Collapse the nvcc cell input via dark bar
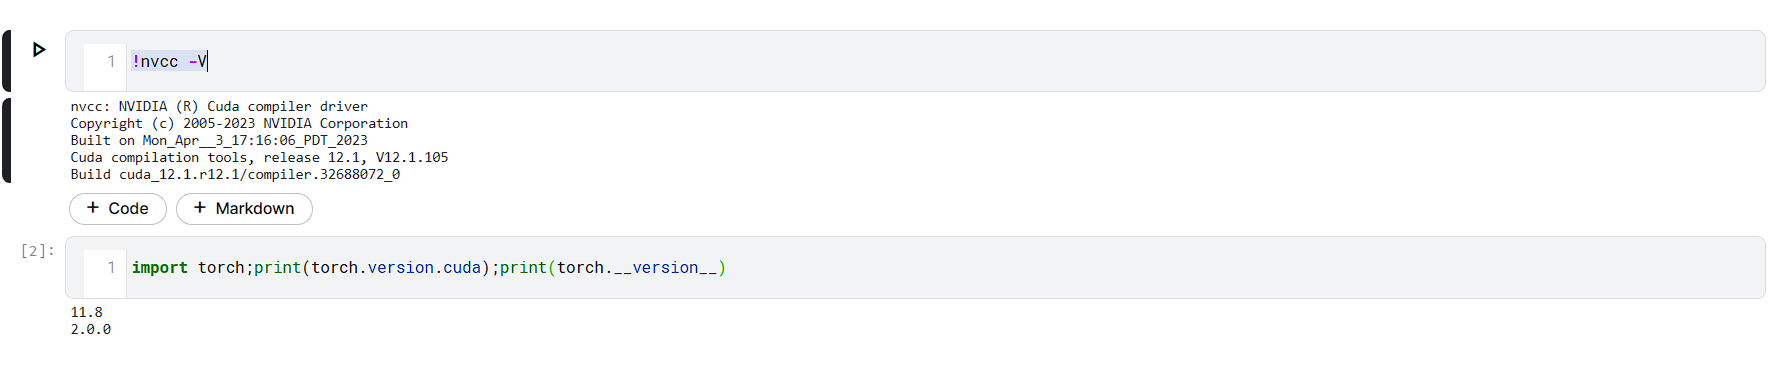The image size is (1779, 374). pos(7,61)
